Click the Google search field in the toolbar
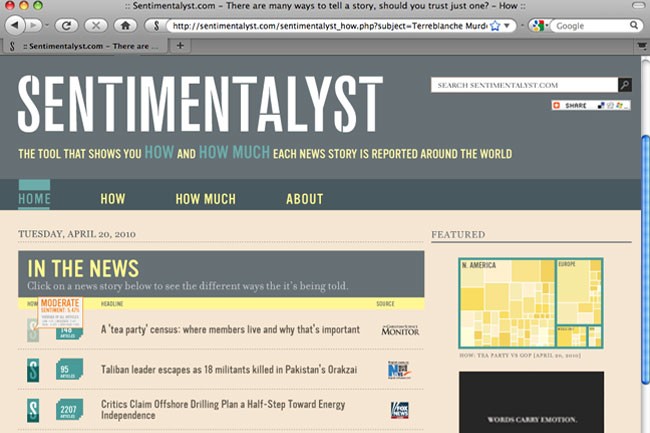Screen dimensions: 650x433 [x=591, y=26]
